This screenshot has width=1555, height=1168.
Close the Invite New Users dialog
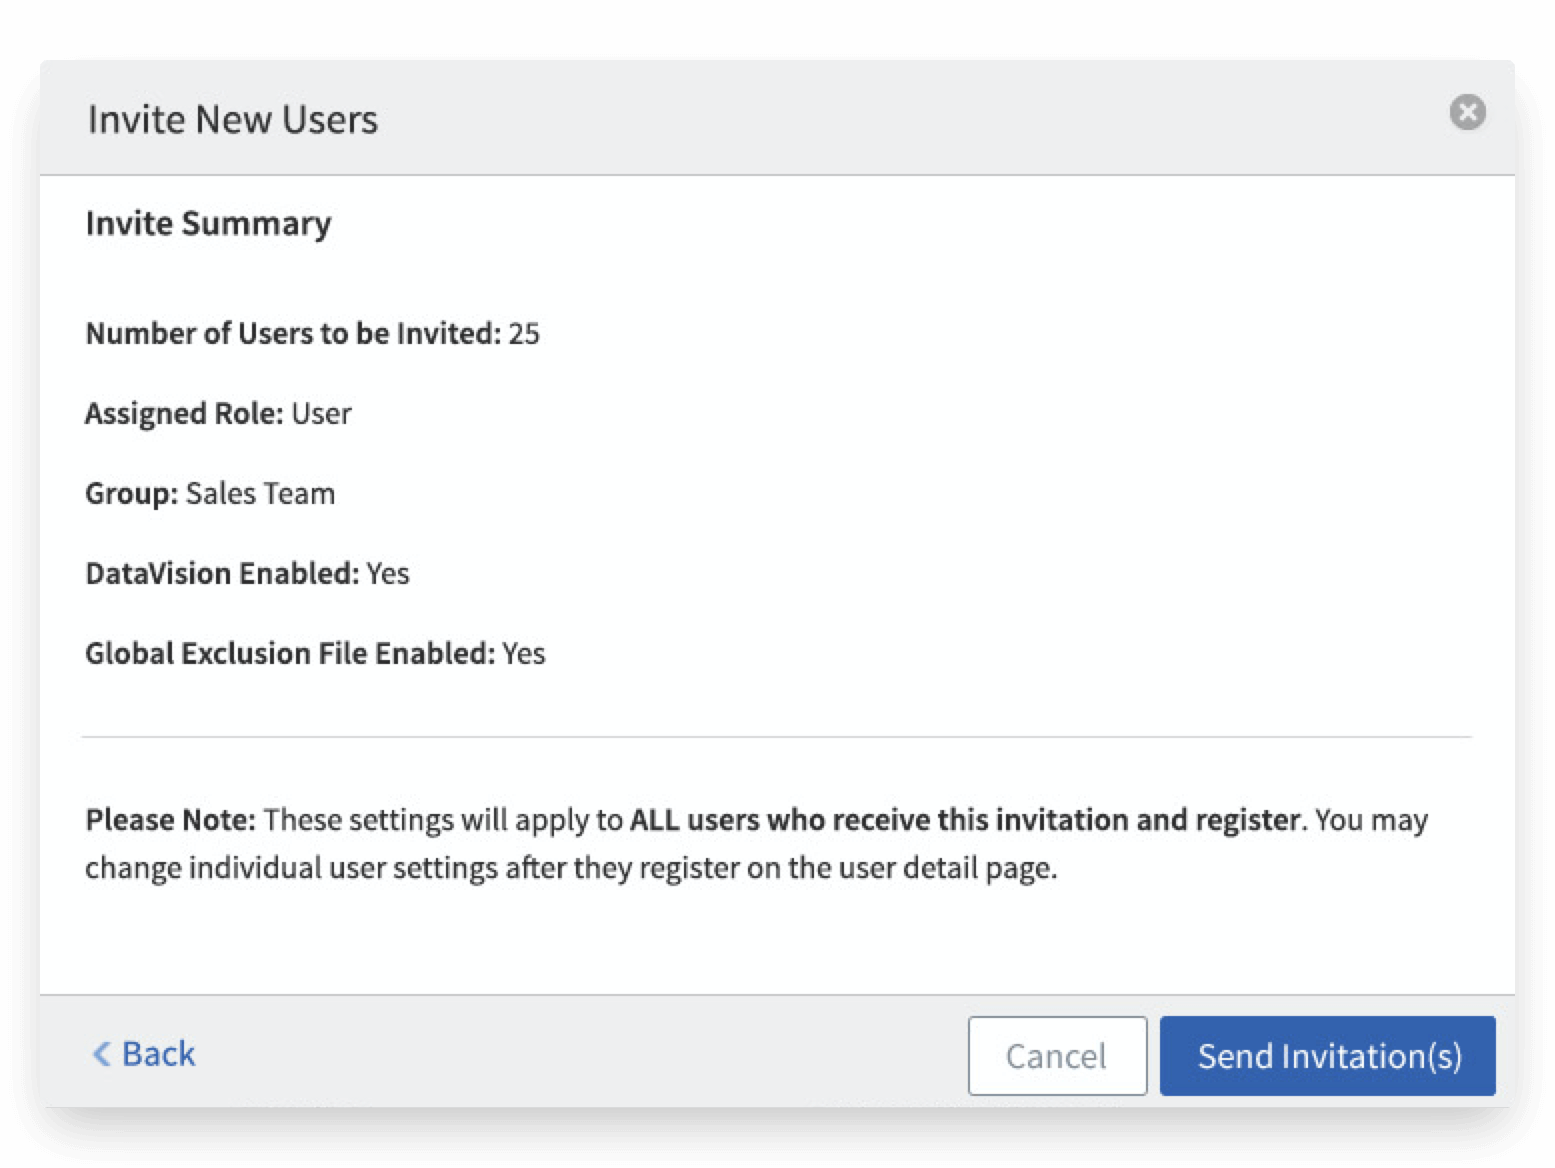(x=1467, y=112)
